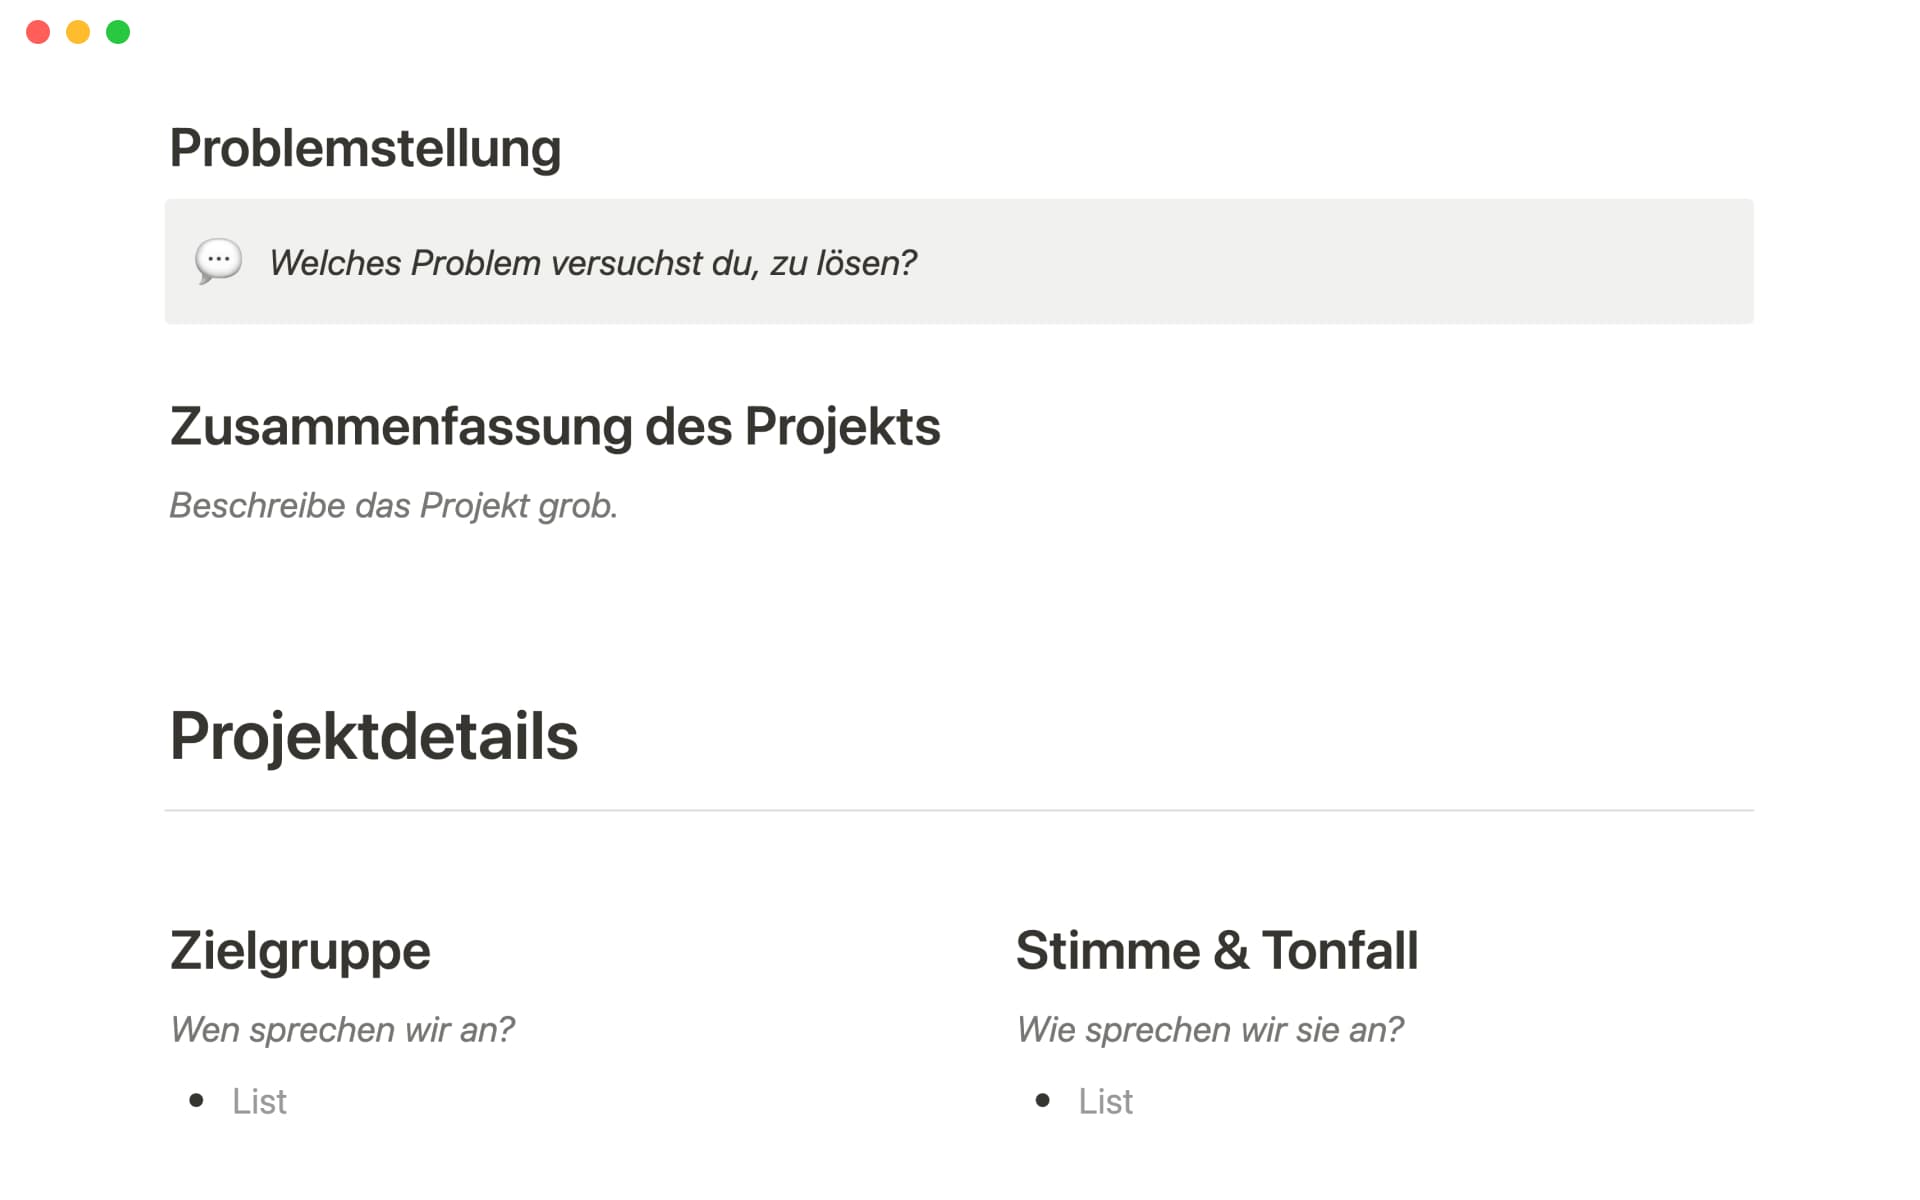Click the Stimme & Tonfall heading
Image resolution: width=1920 pixels, height=1200 pixels.
point(1216,950)
